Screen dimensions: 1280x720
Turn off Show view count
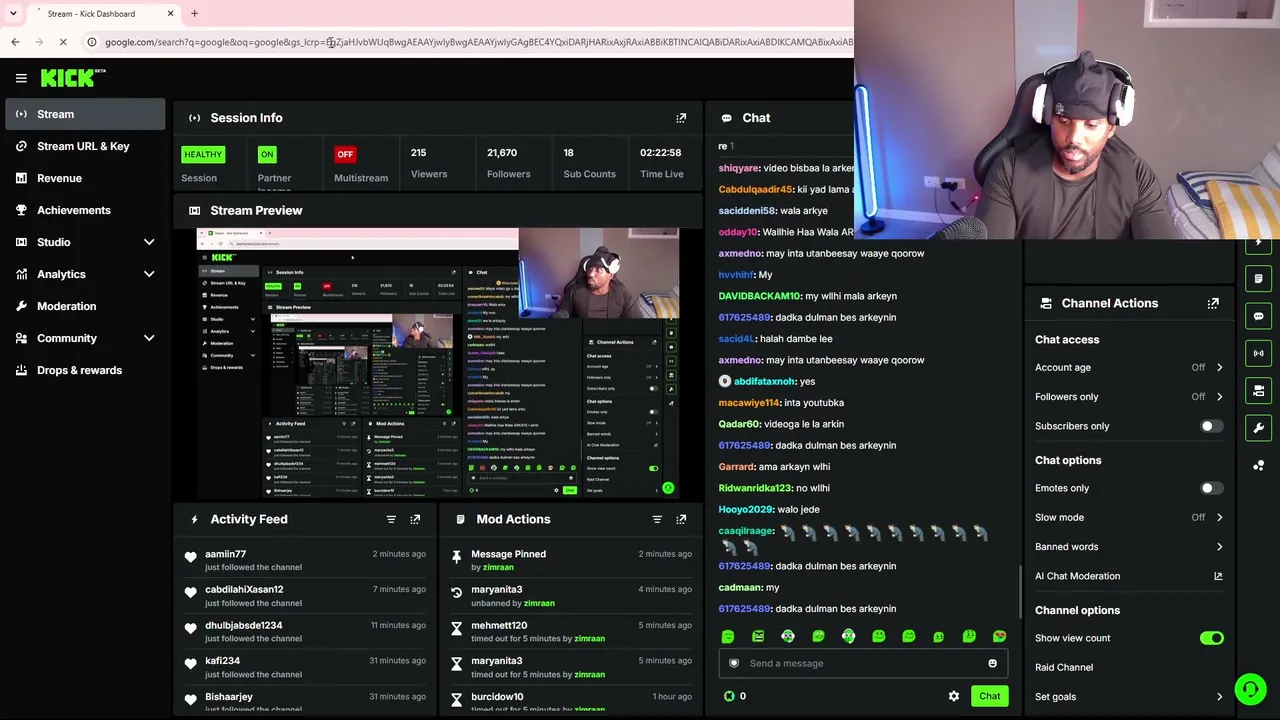pyautogui.click(x=1211, y=638)
